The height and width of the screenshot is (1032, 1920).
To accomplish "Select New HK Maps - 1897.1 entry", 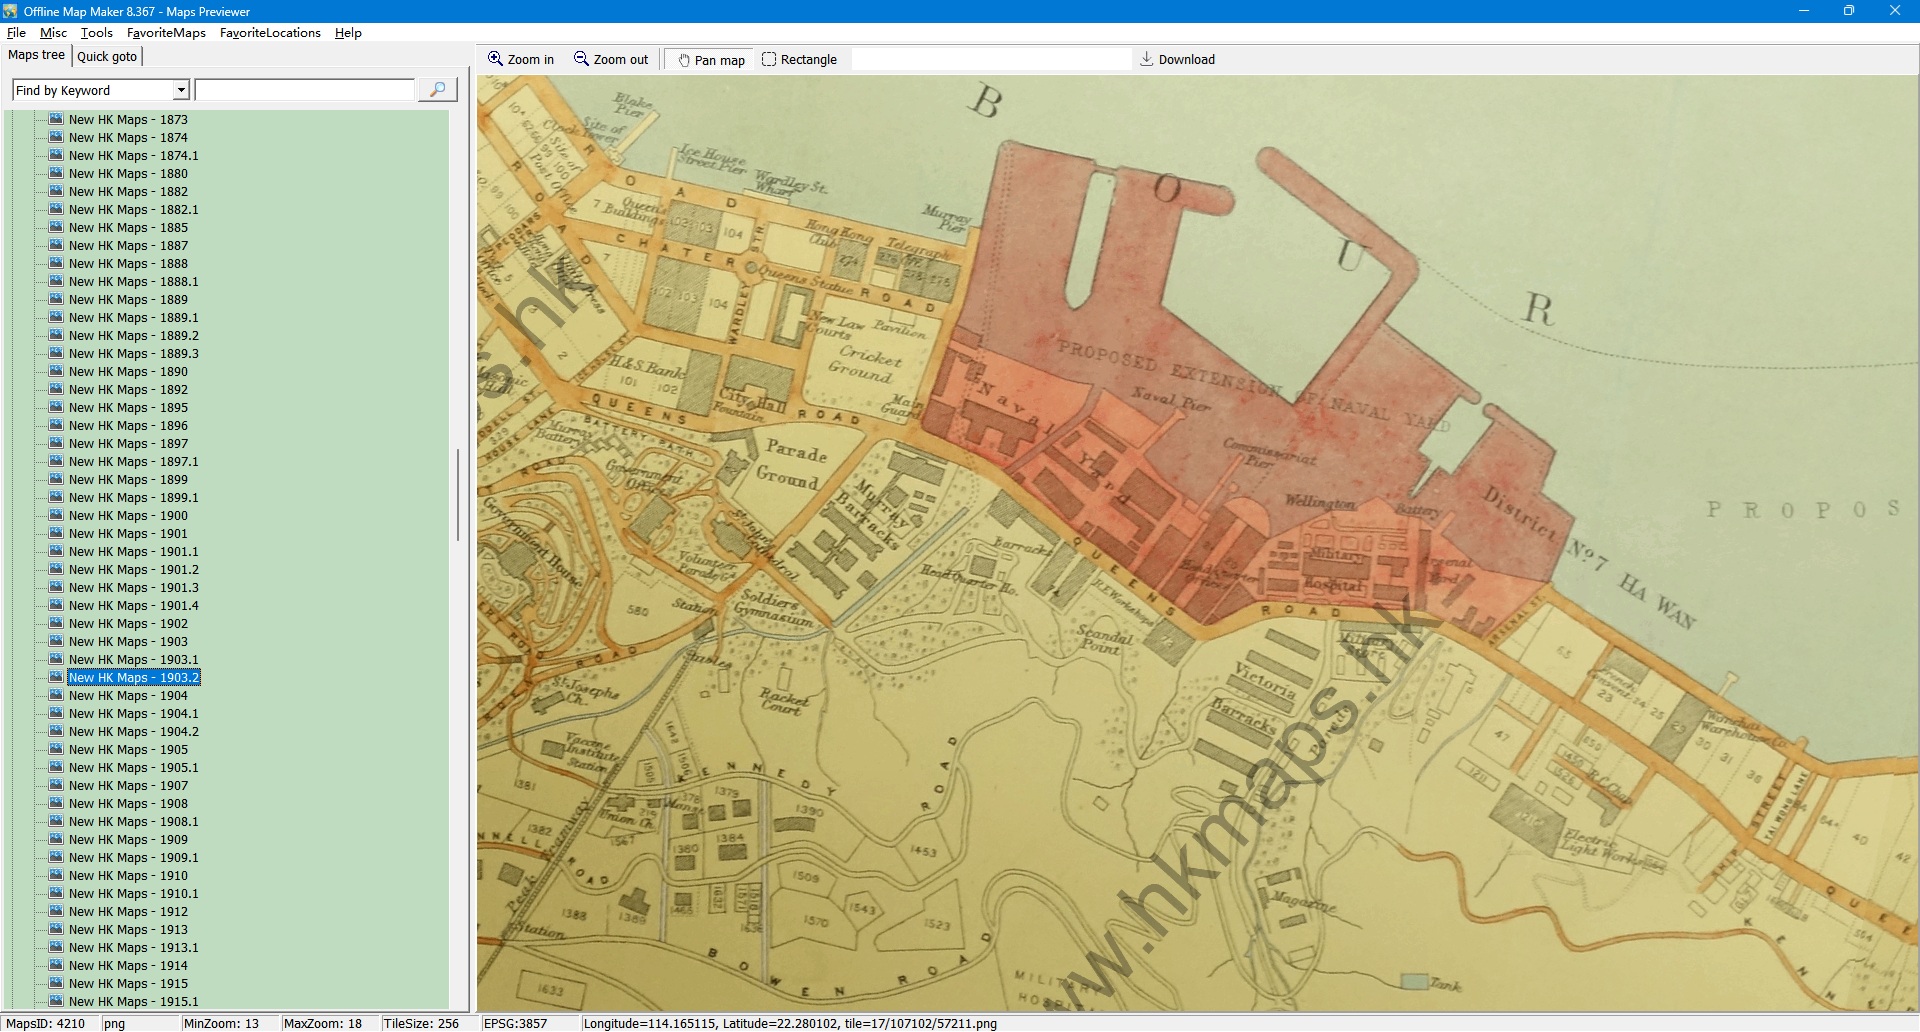I will [x=133, y=462].
